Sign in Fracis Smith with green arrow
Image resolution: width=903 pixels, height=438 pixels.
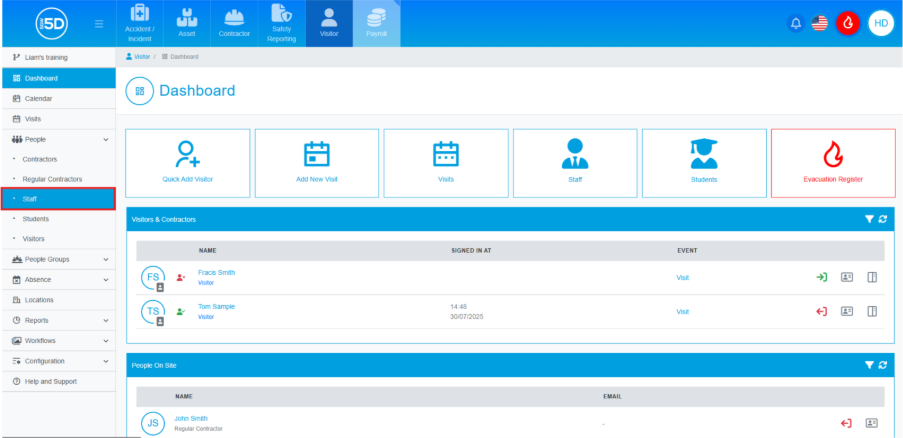click(x=821, y=277)
